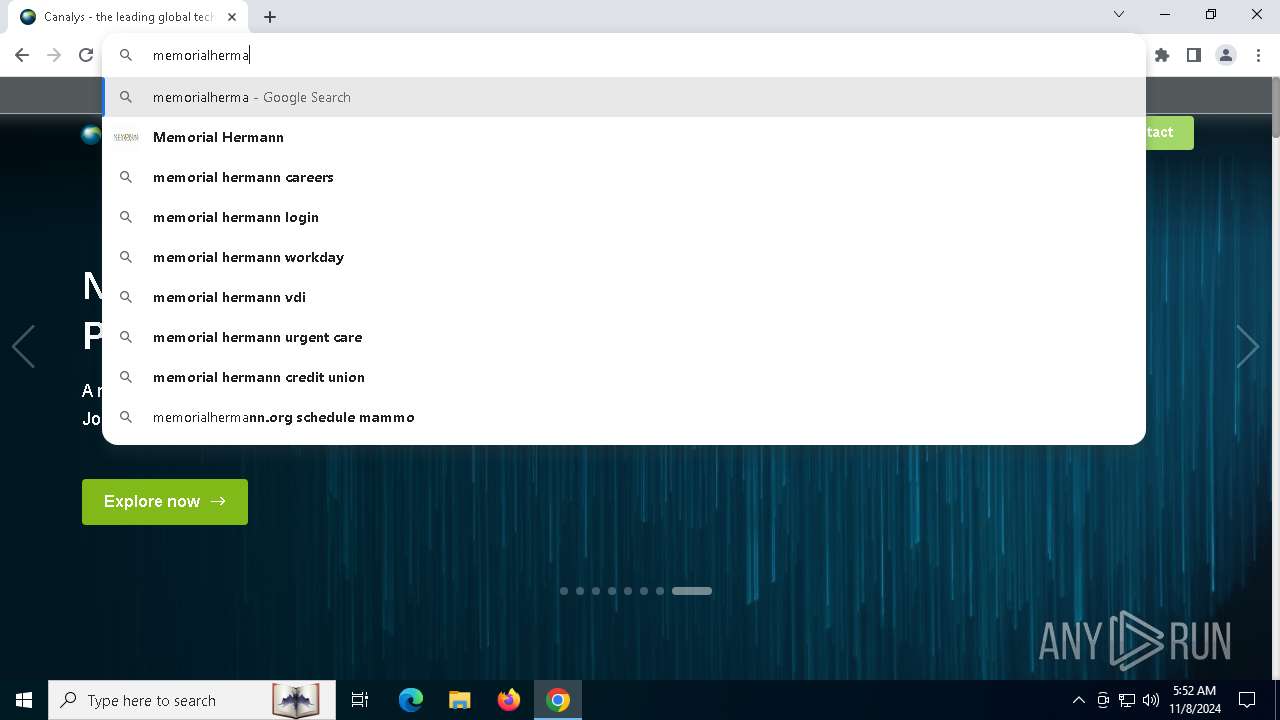Go to next carousel slide arrow
The image size is (1280, 720).
[1247, 346]
